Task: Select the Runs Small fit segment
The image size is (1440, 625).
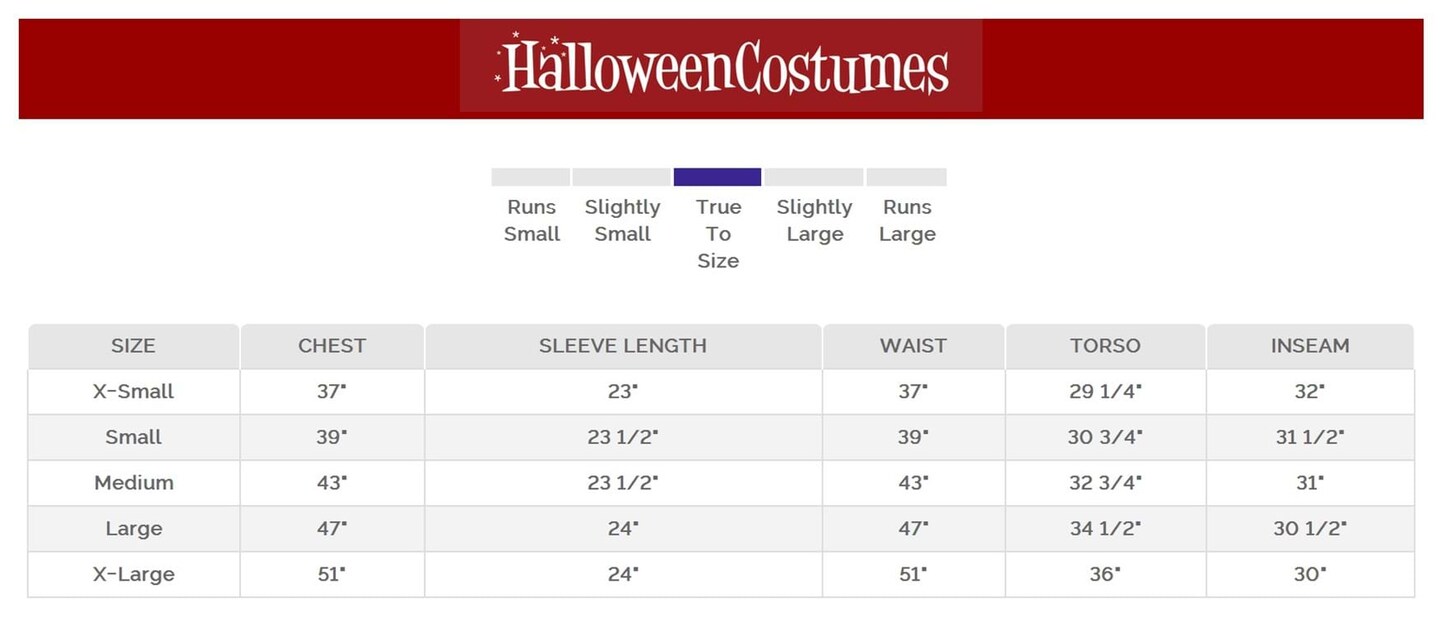Action: pyautogui.click(x=531, y=178)
